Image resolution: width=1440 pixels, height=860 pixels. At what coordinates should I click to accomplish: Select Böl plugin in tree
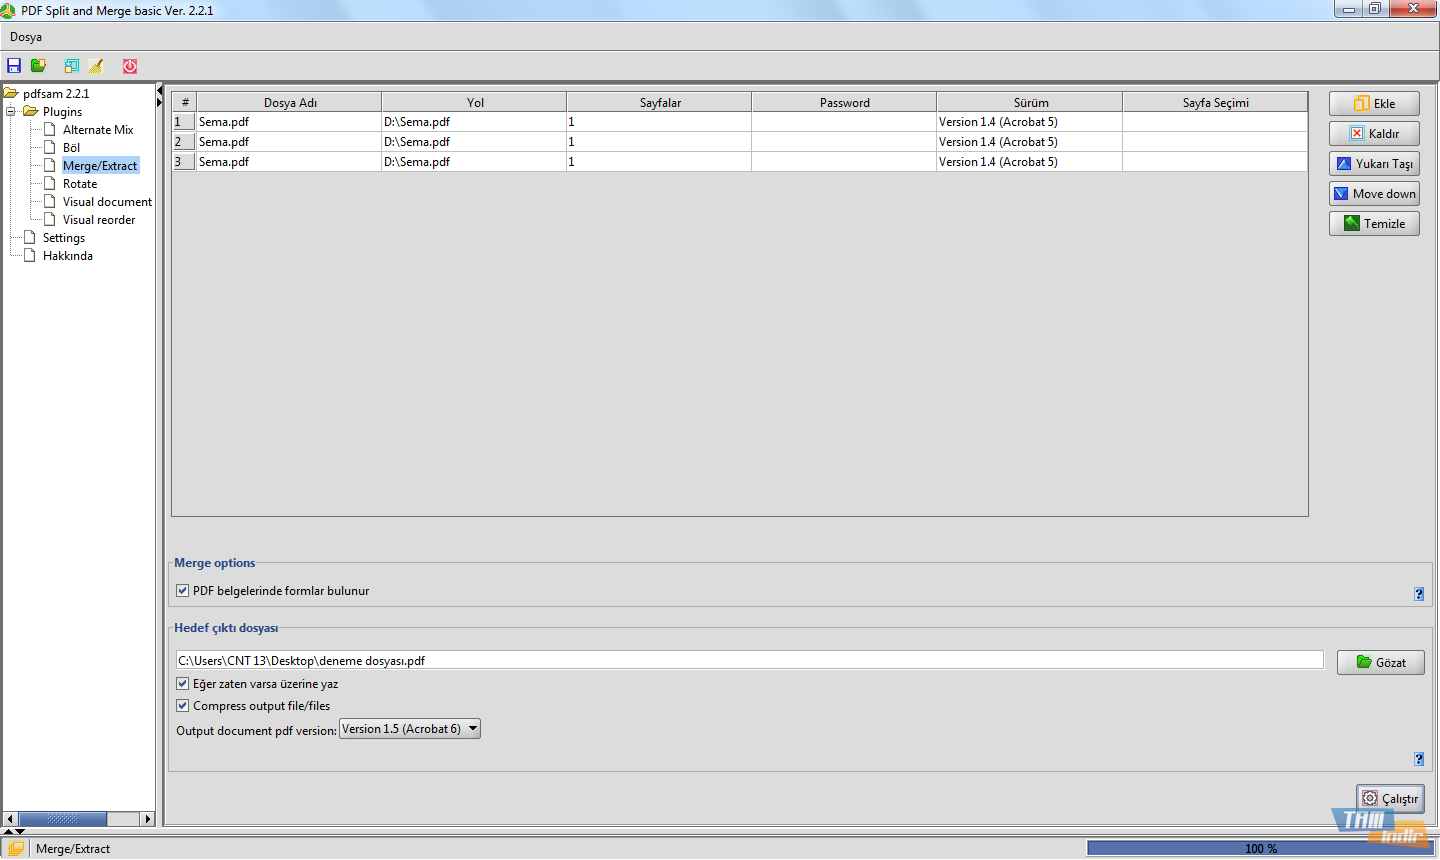click(x=71, y=148)
